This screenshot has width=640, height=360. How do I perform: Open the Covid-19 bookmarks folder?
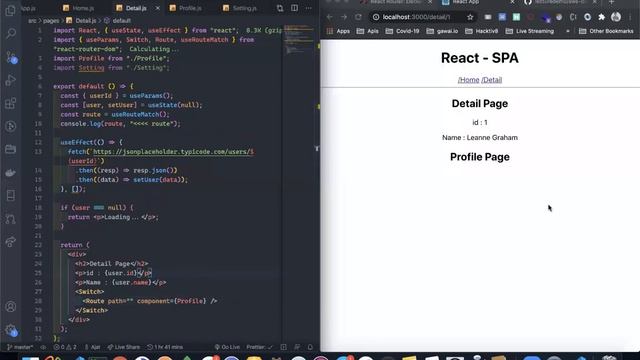[x=402, y=31]
